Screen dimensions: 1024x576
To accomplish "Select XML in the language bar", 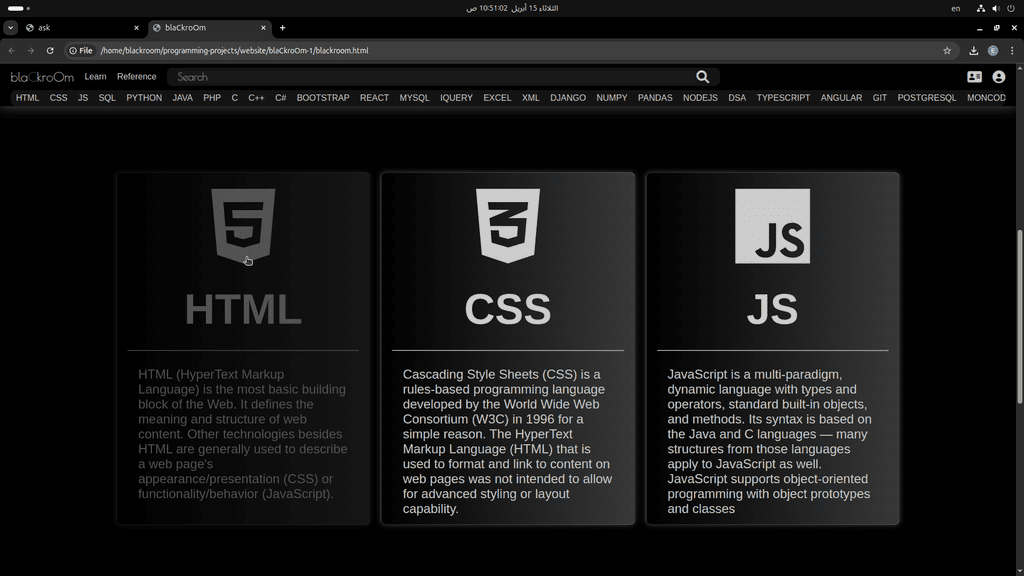I will [x=531, y=98].
